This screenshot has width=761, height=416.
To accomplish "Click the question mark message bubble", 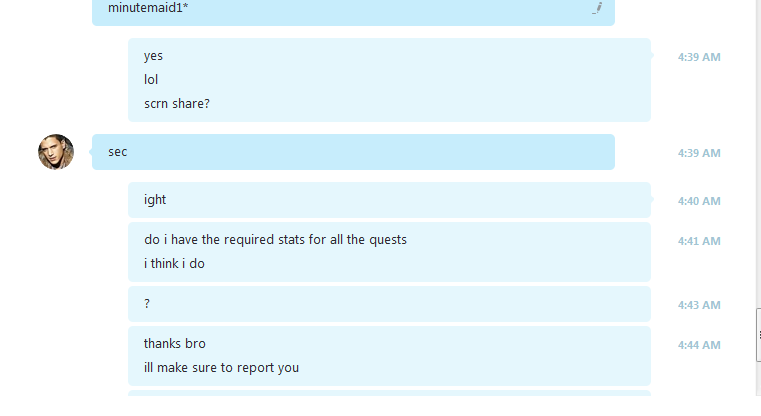I will [389, 304].
